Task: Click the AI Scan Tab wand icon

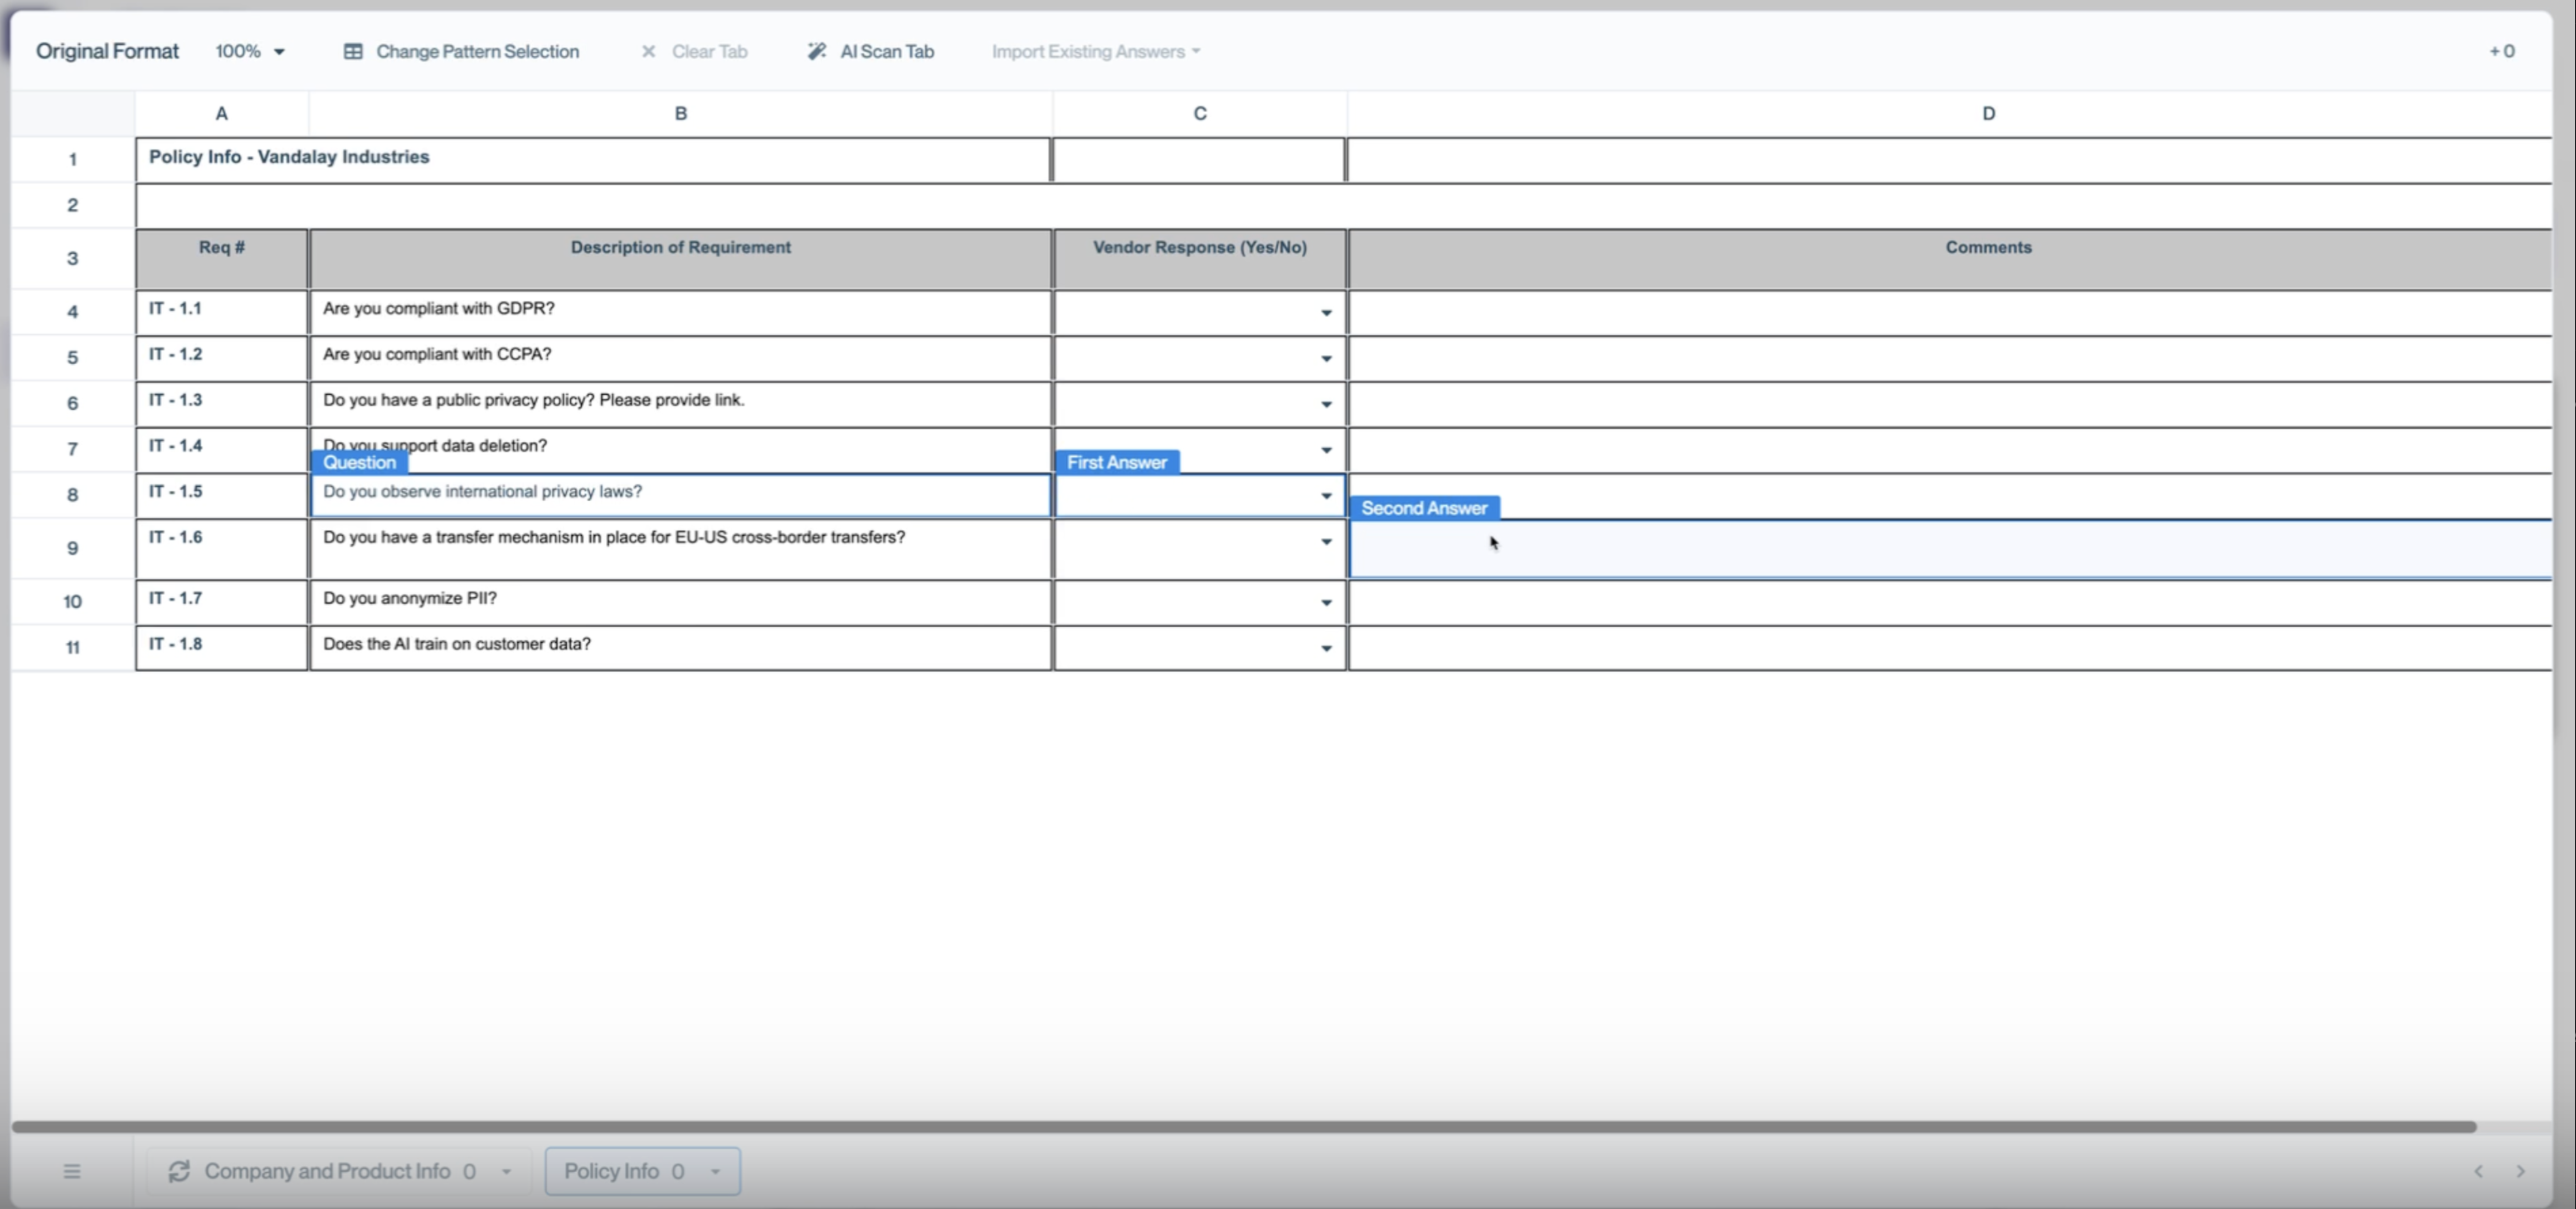Action: (817, 52)
